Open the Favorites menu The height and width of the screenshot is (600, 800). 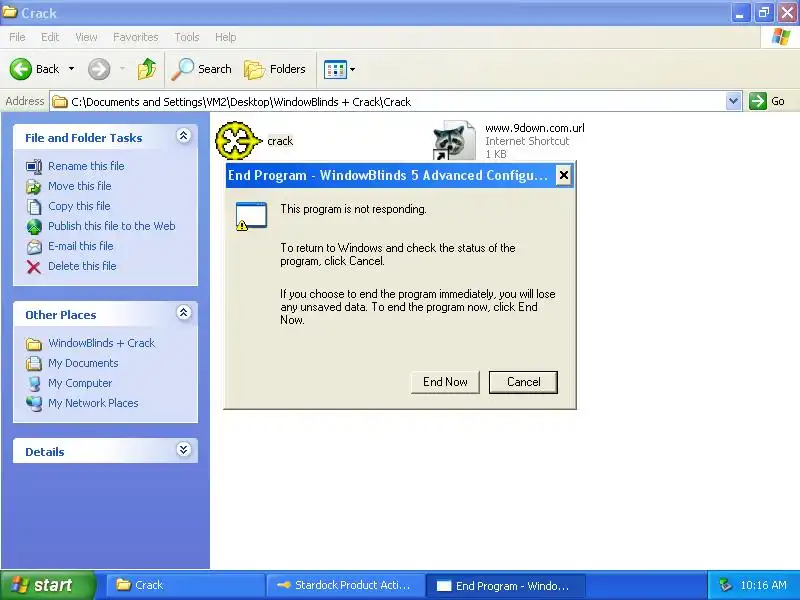point(135,37)
